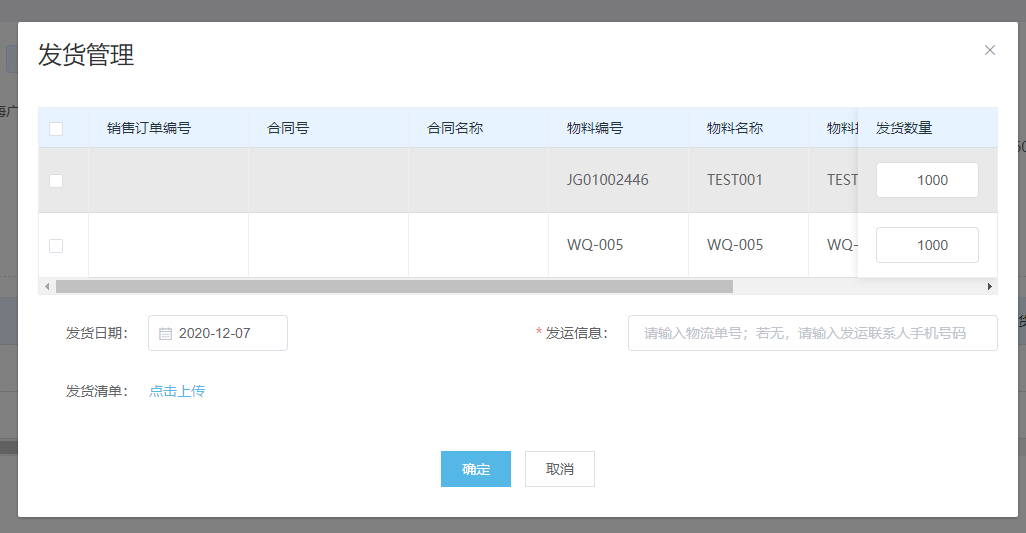Click the 物料名称 column header
This screenshot has width=1026, height=533.
pyautogui.click(x=735, y=128)
